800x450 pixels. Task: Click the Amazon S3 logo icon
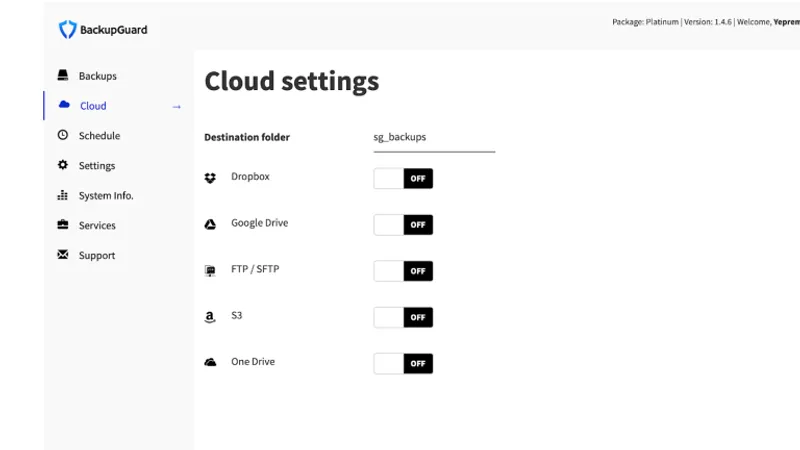point(210,317)
